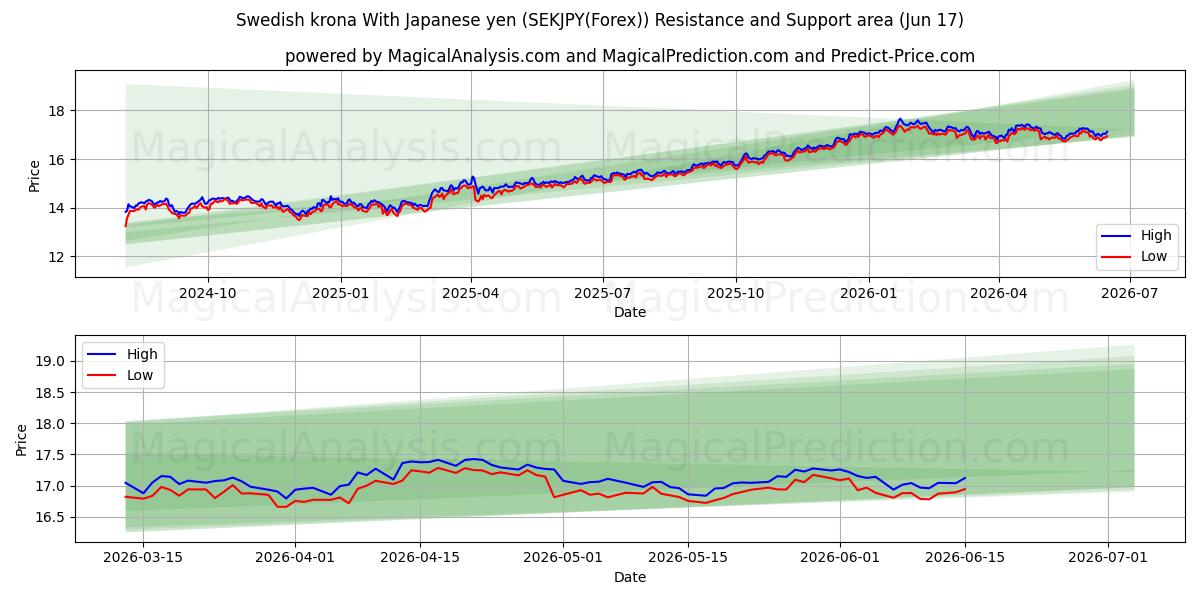Click the blue line swatch in bottom legend

103,355
